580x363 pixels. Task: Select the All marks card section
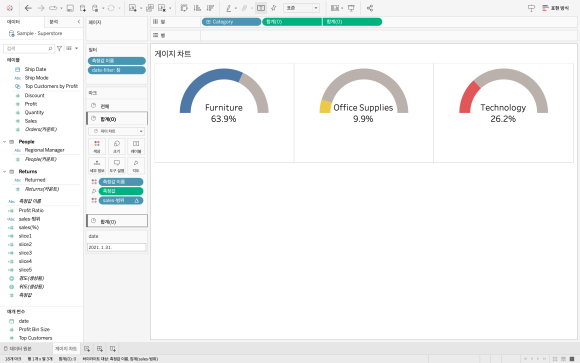[x=117, y=106]
